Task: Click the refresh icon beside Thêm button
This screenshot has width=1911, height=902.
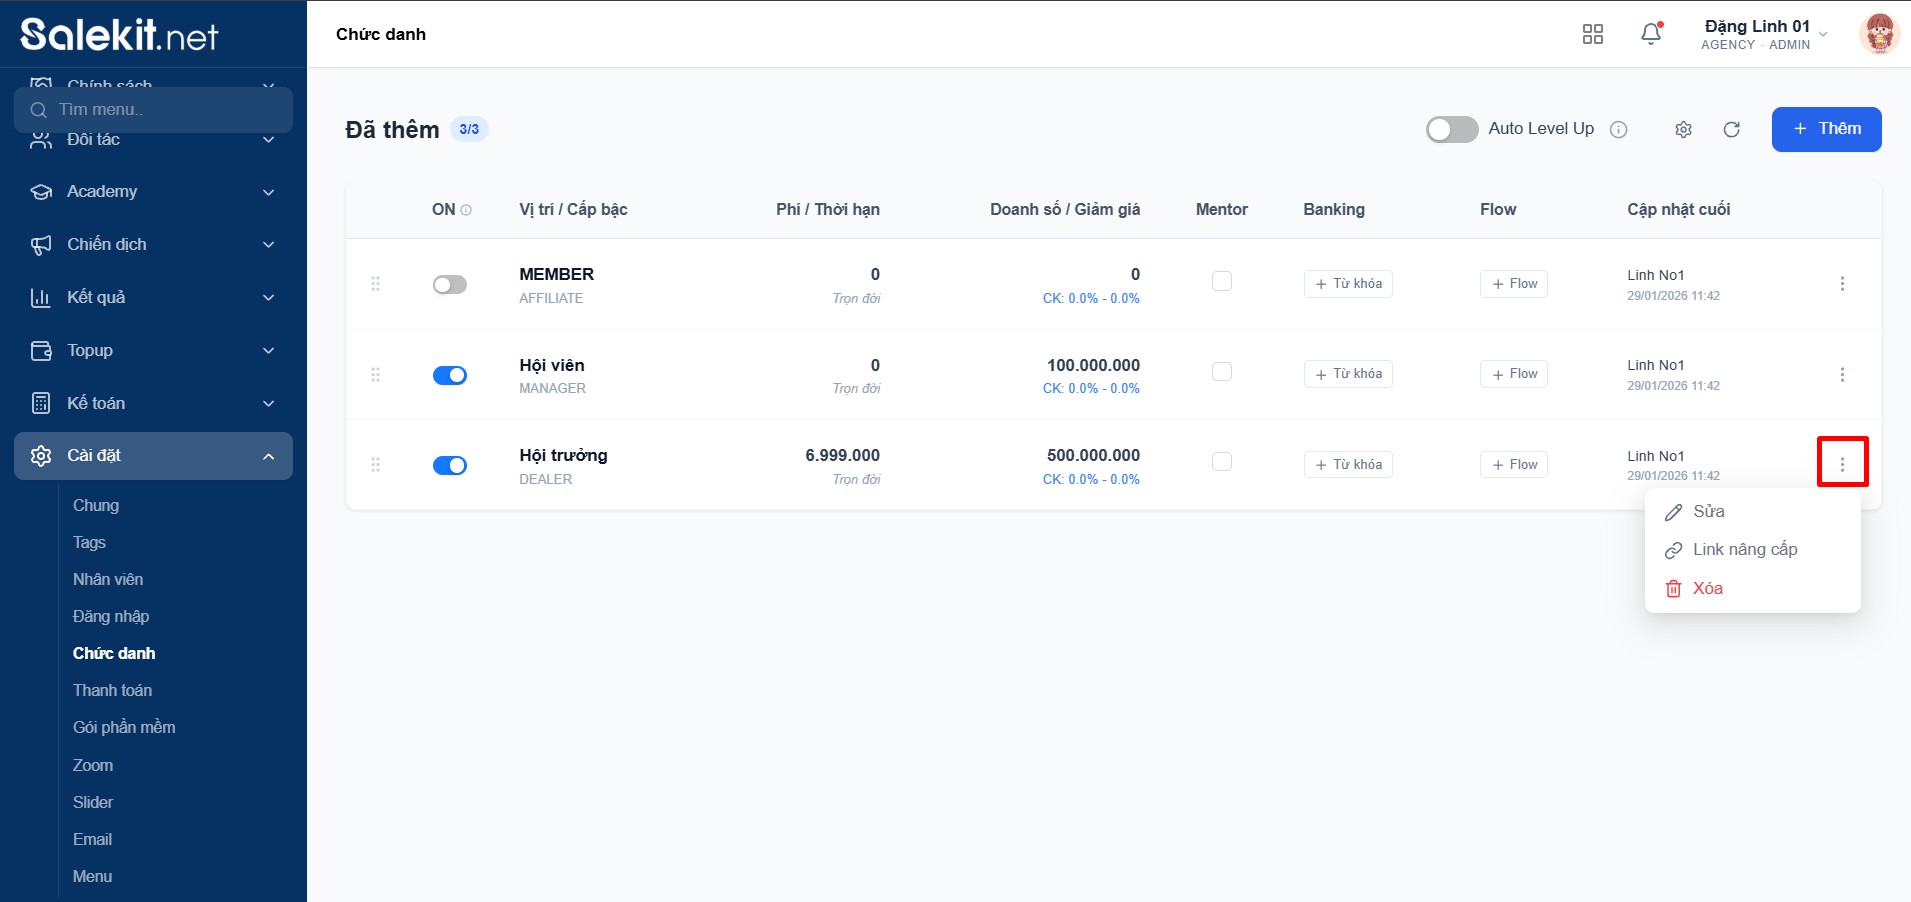Action: tap(1732, 130)
